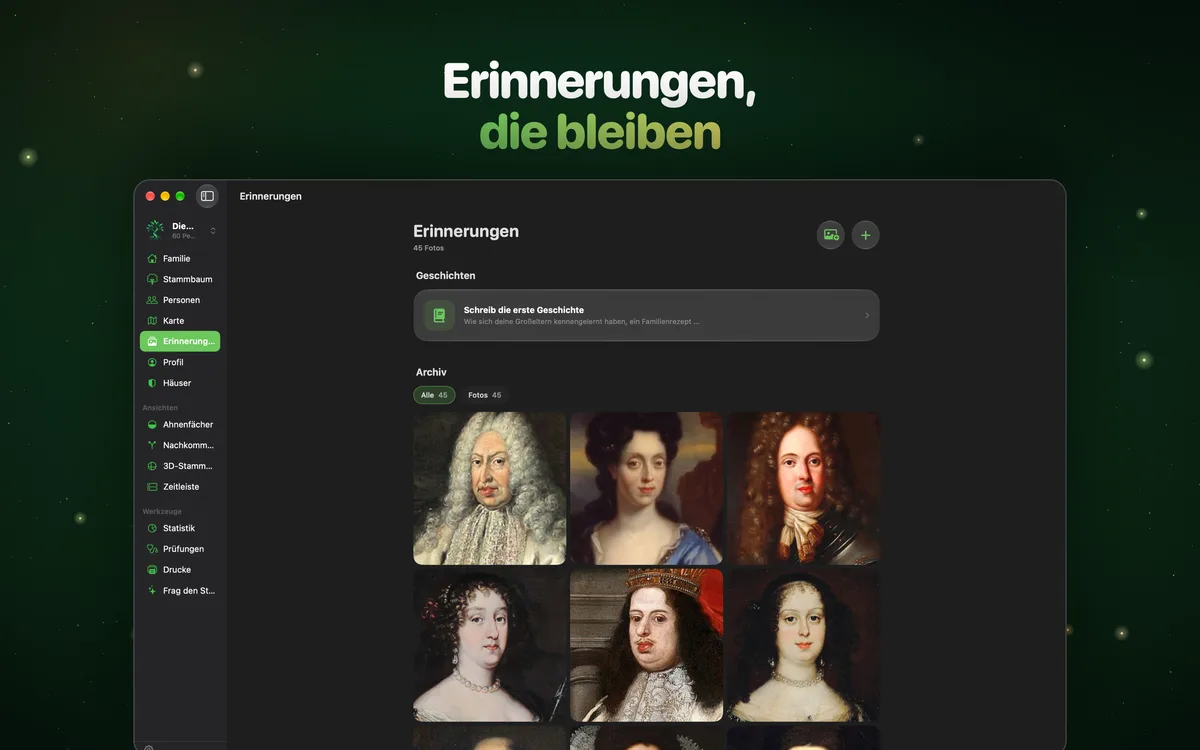This screenshot has width=1200, height=750.
Task: Open portrait of woman with flower in hair
Action: (x=489, y=645)
